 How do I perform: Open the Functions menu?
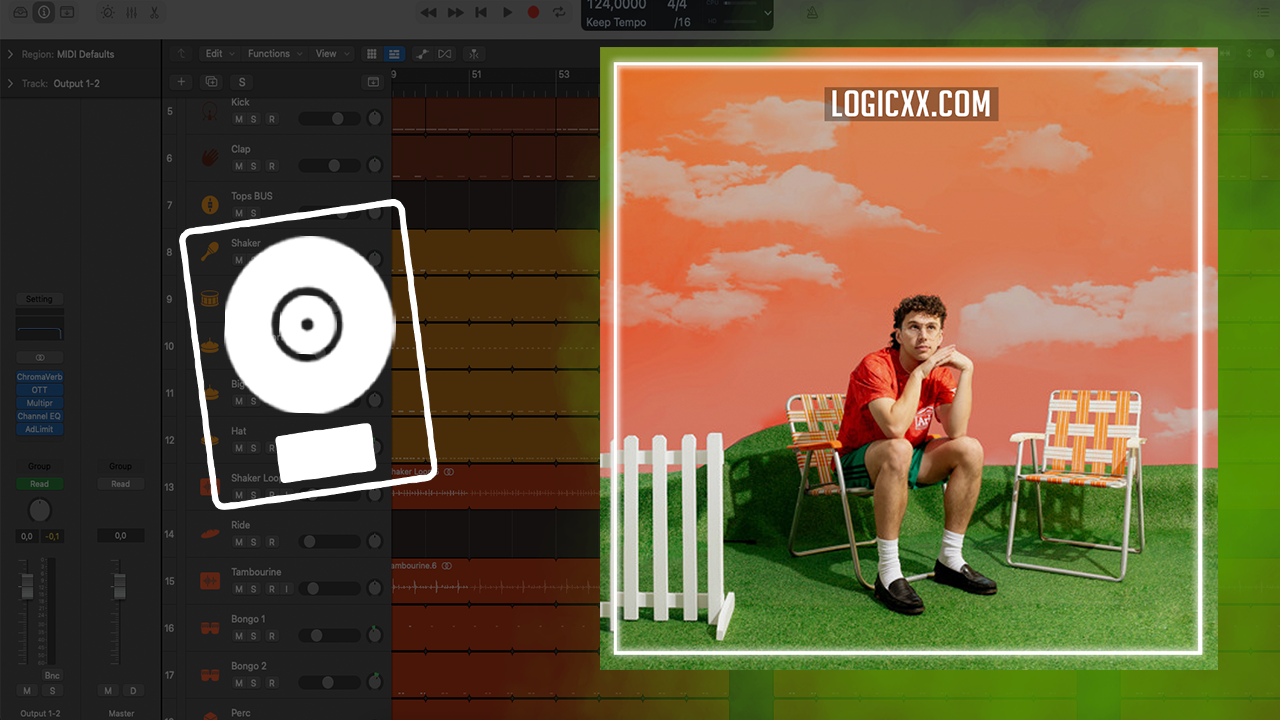coord(273,54)
